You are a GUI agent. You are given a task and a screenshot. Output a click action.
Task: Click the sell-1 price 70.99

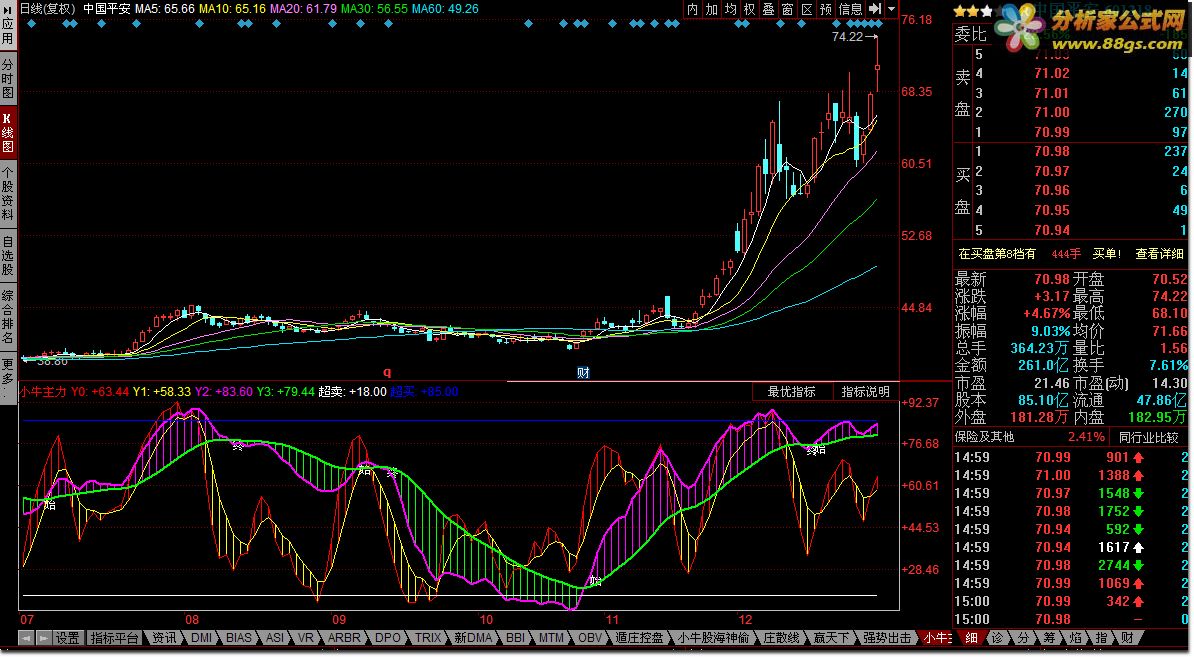click(1052, 132)
